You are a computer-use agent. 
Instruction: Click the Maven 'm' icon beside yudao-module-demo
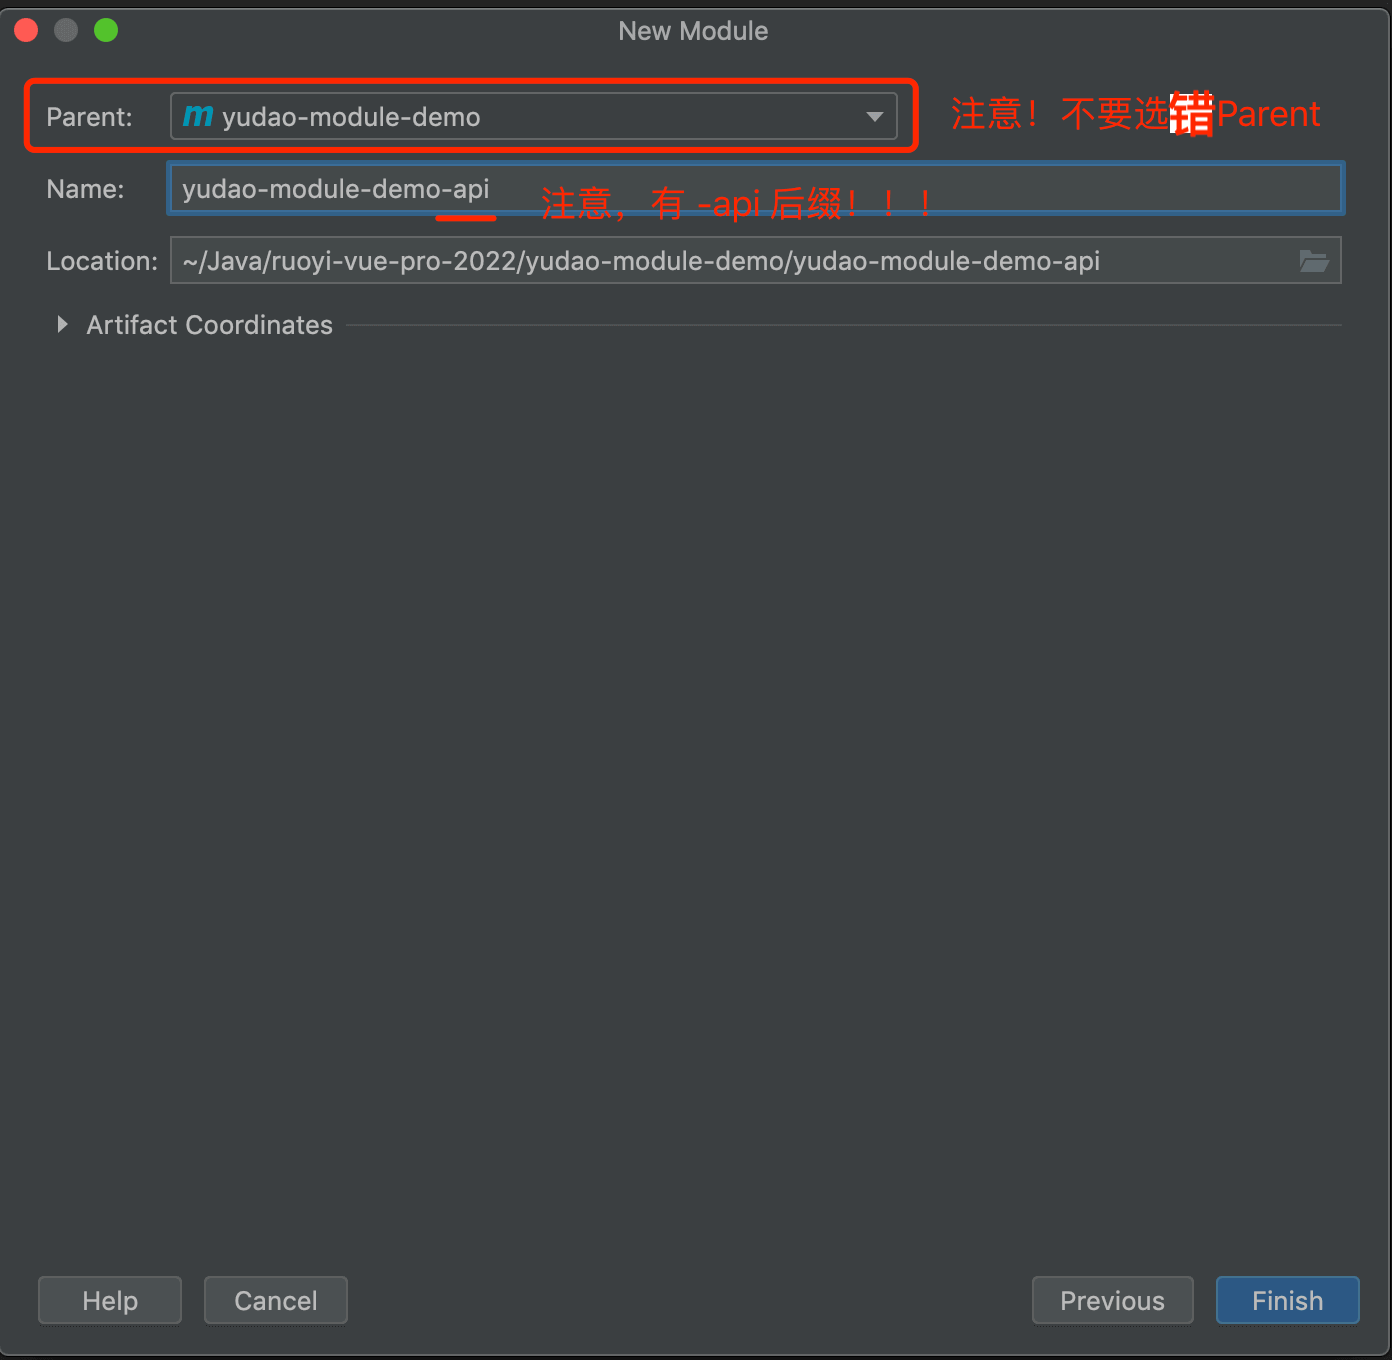(x=198, y=116)
